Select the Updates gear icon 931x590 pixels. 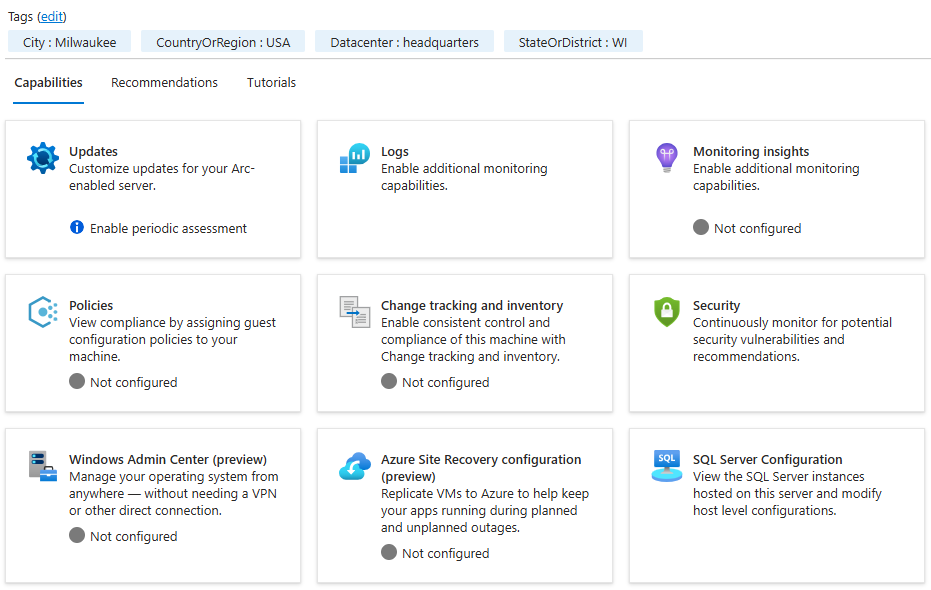tap(42, 158)
